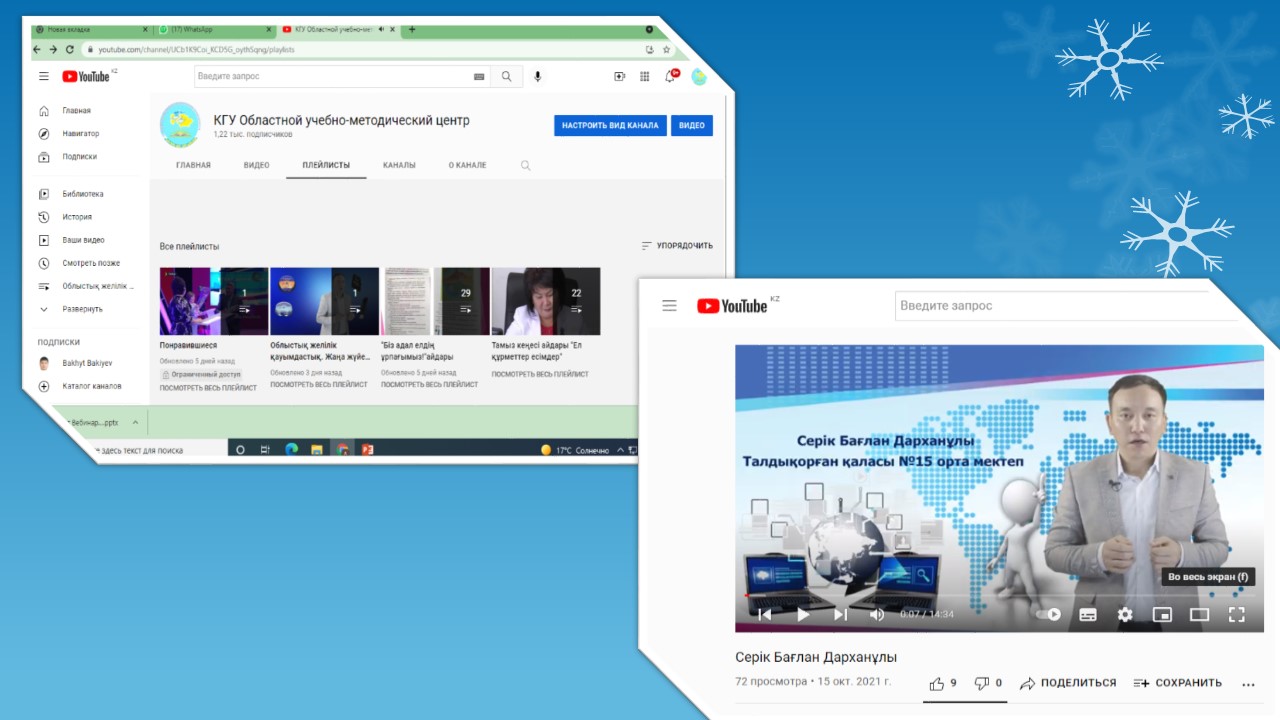Enter full screen in the player
Image resolution: width=1280 pixels, height=720 pixels.
tap(1236, 614)
